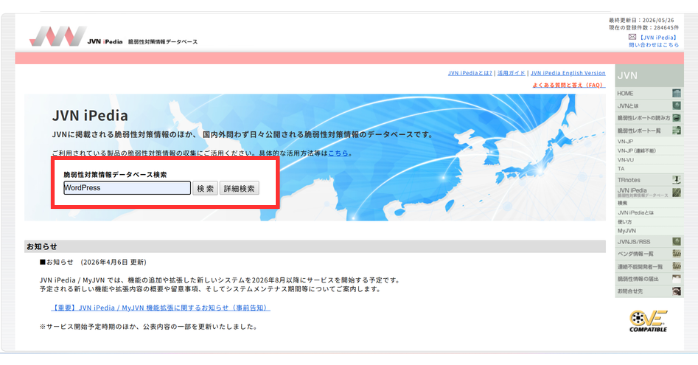Screen dimensions: 698x365
Task: Click the 脆弱性対策情報データベース検索 label
Action: (115, 174)
